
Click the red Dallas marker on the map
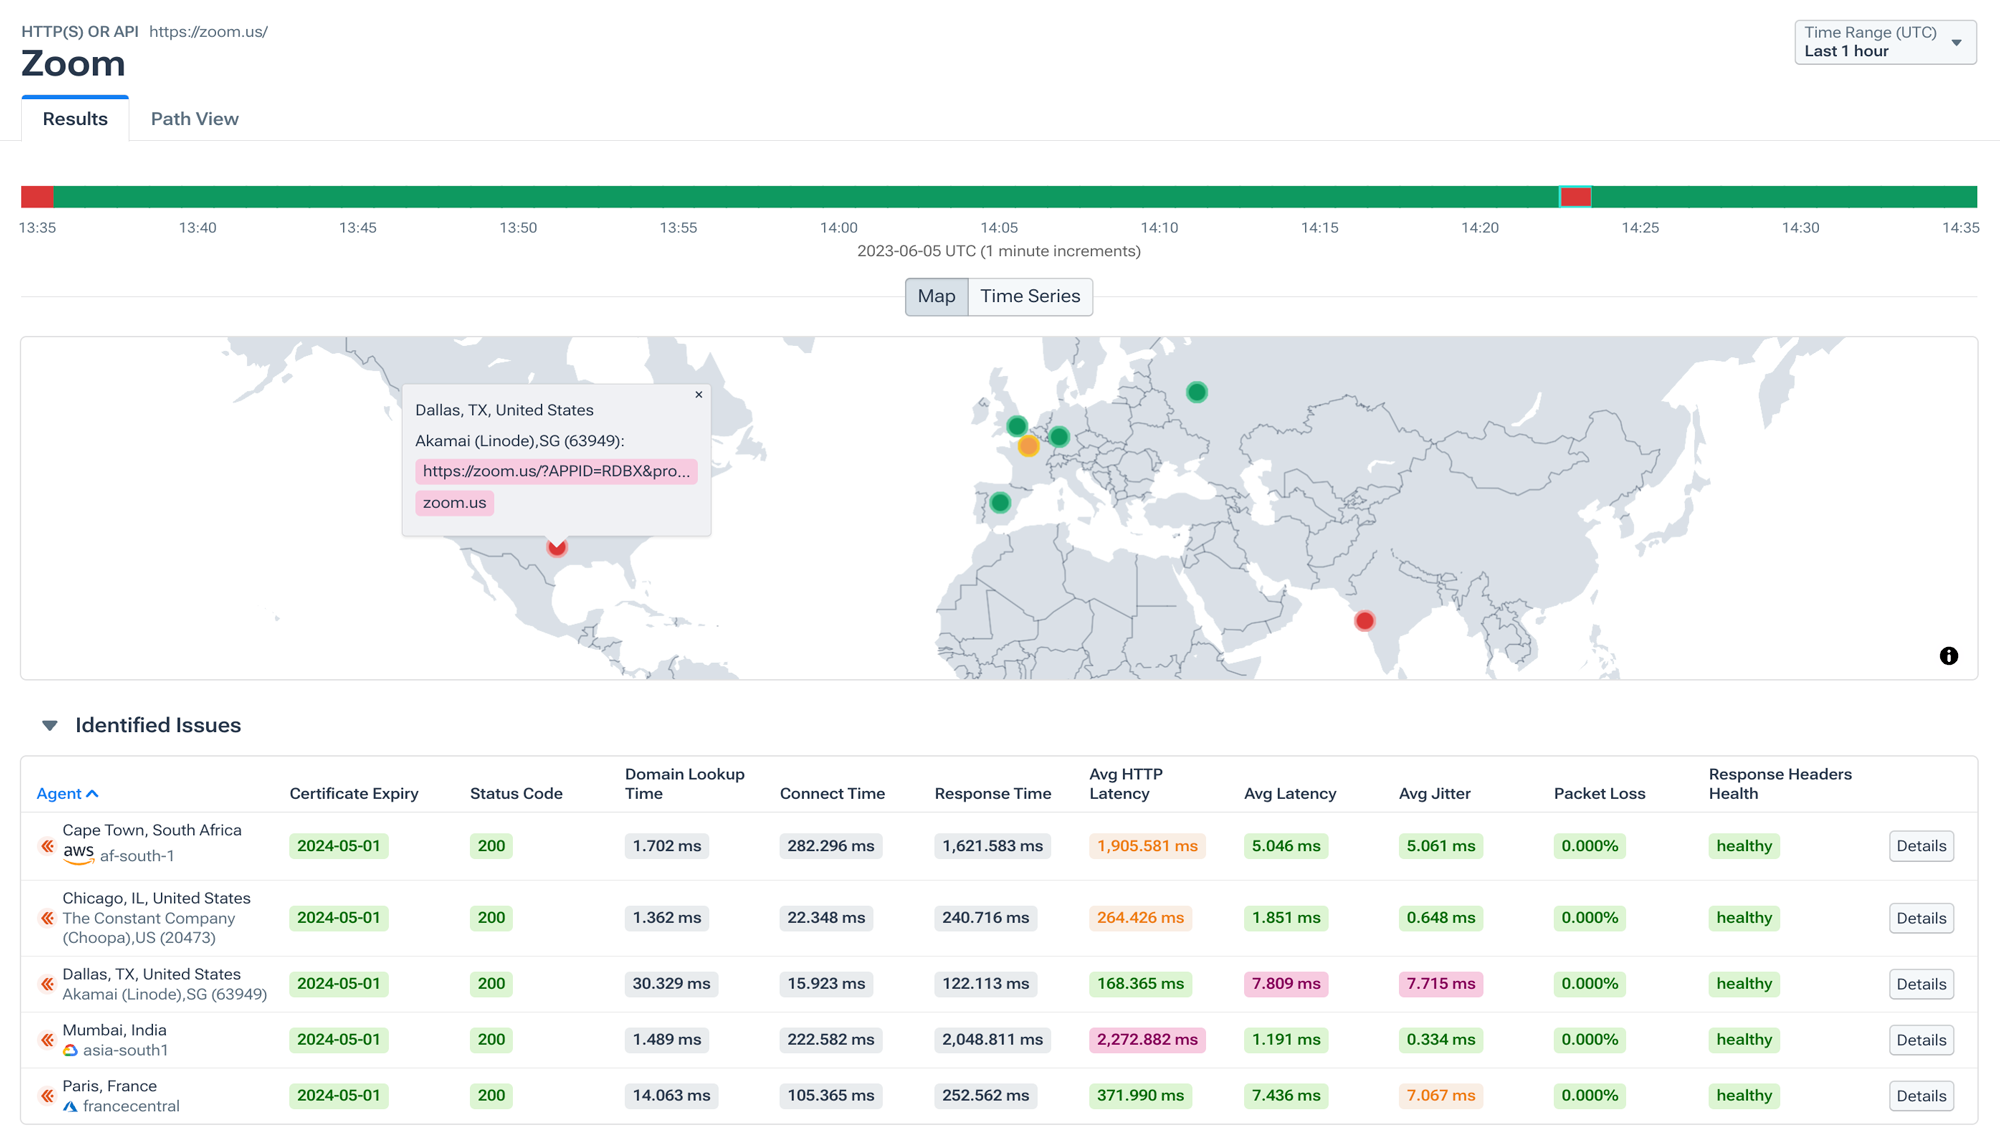[x=557, y=548]
